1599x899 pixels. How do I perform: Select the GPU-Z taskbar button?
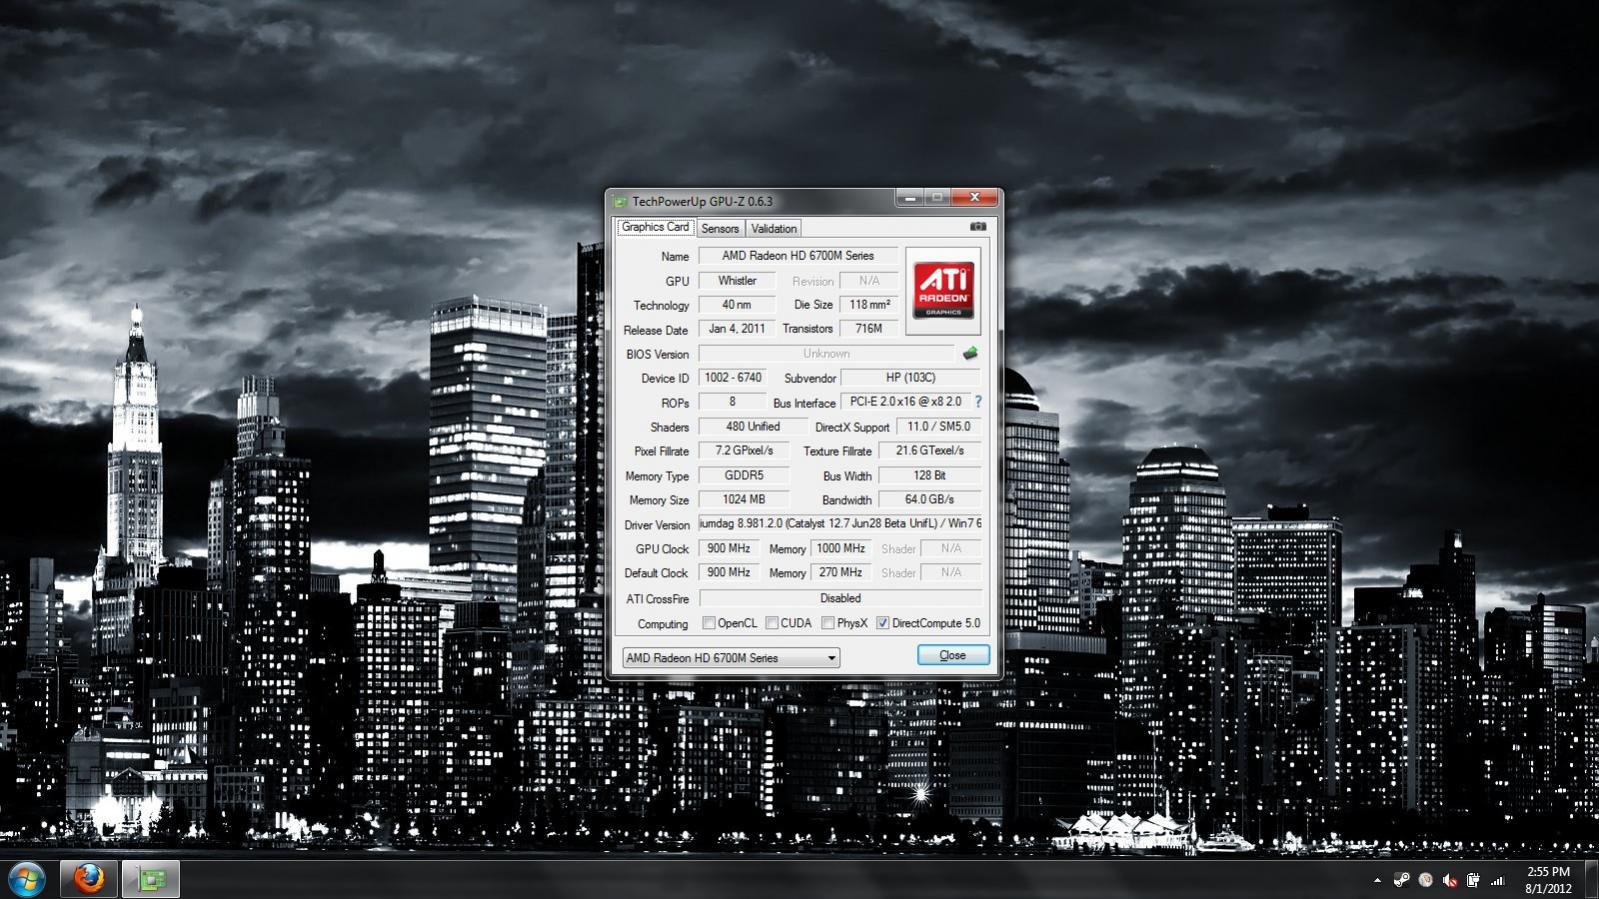[x=151, y=879]
